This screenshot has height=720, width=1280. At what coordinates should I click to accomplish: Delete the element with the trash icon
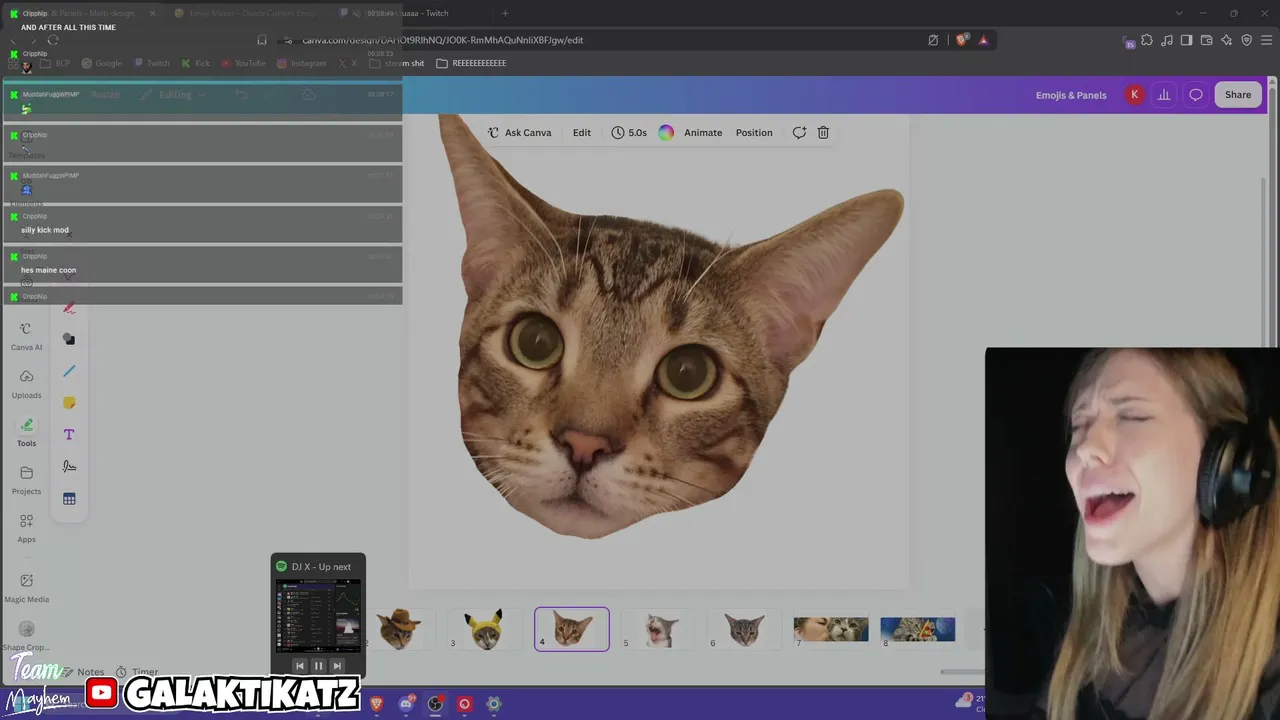(823, 132)
